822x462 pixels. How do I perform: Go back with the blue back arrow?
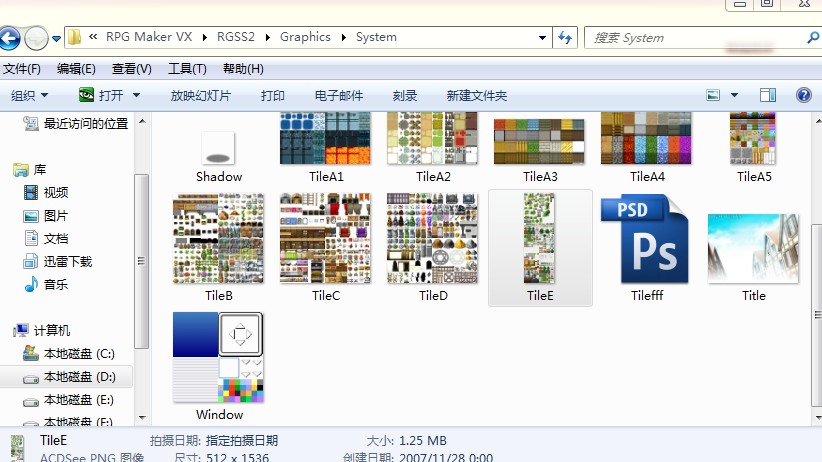point(9,38)
